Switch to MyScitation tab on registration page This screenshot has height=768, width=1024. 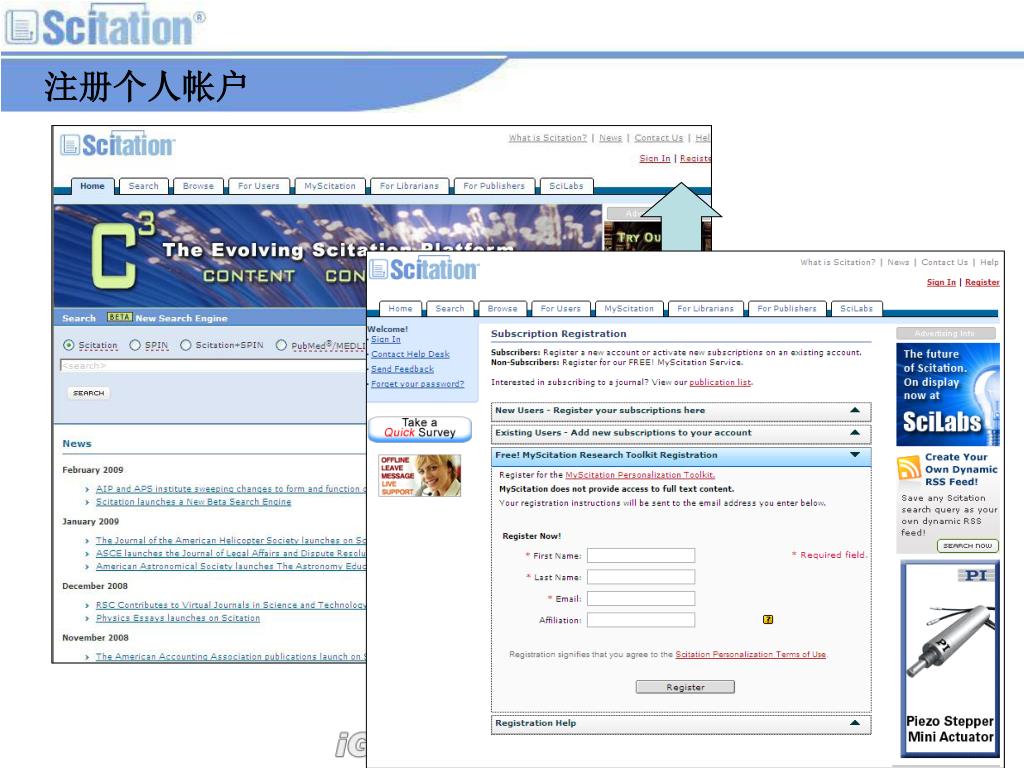pos(629,308)
